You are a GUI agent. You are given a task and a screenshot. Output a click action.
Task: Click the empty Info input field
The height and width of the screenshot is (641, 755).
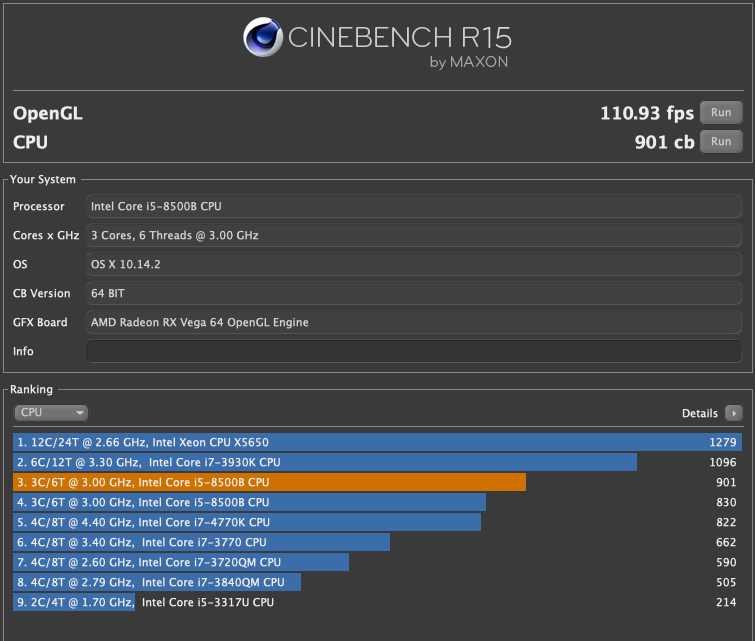tap(414, 351)
